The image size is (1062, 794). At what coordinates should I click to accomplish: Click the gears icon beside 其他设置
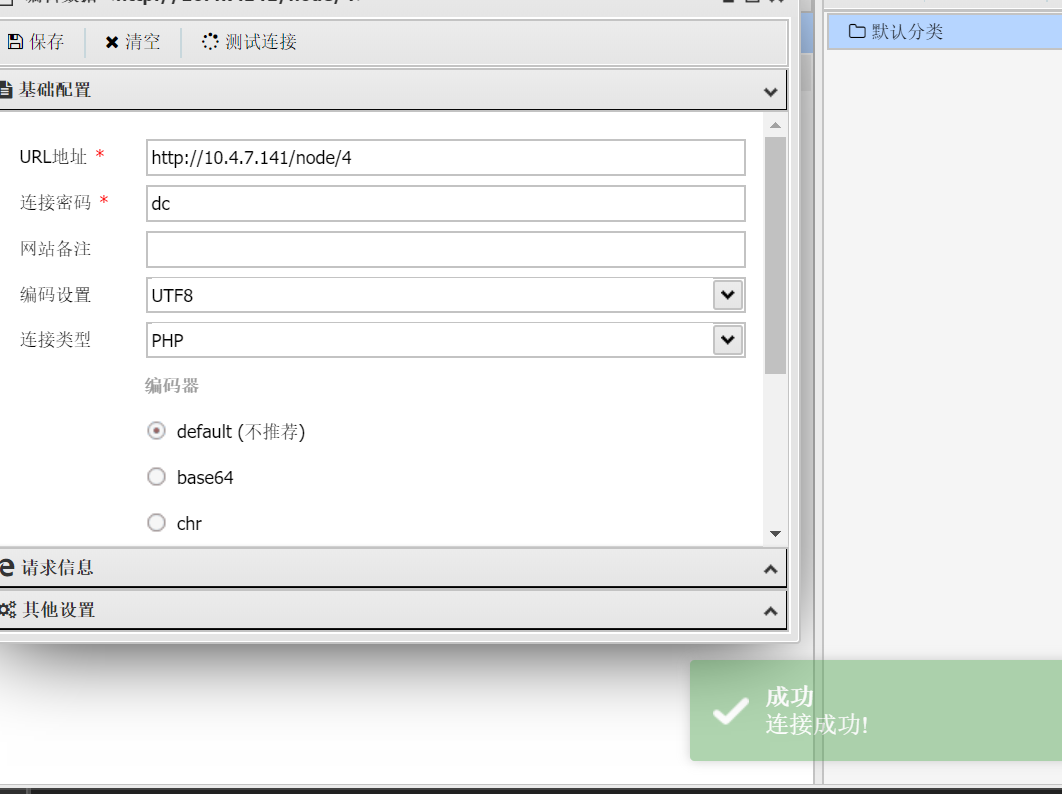click(x=7, y=610)
